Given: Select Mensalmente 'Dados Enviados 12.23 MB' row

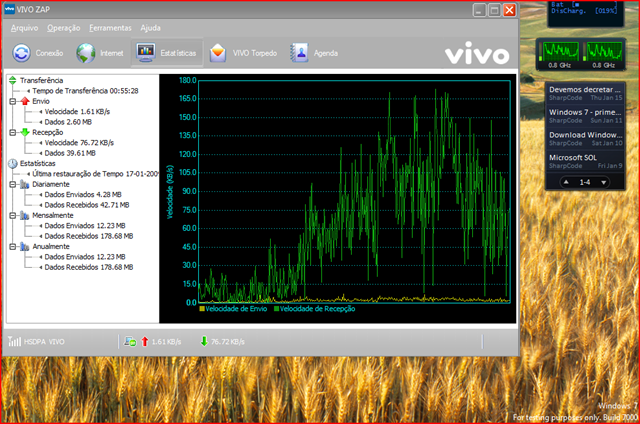Looking at the screenshot, I should point(84,226).
